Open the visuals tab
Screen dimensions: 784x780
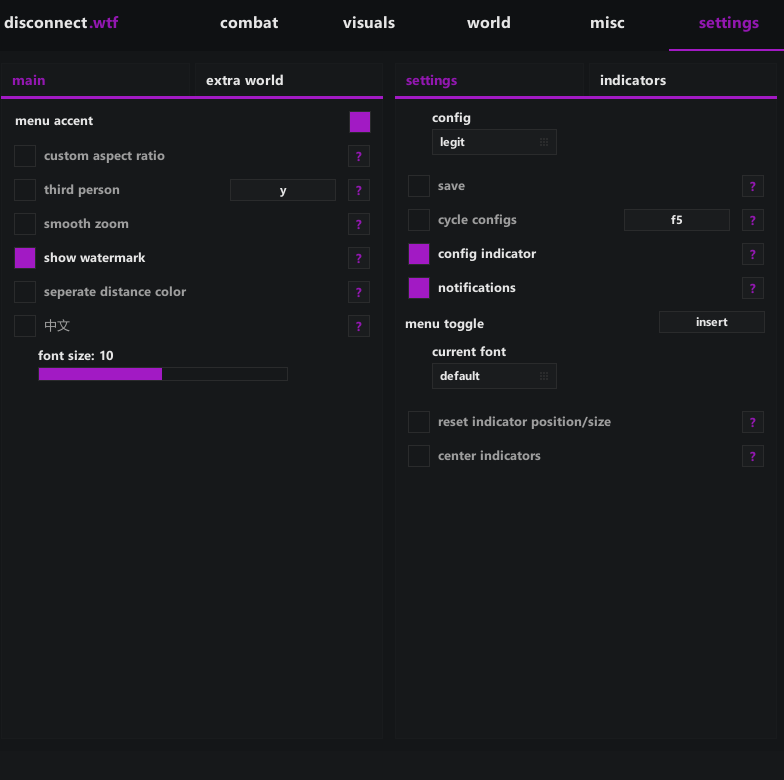pyautogui.click(x=369, y=23)
